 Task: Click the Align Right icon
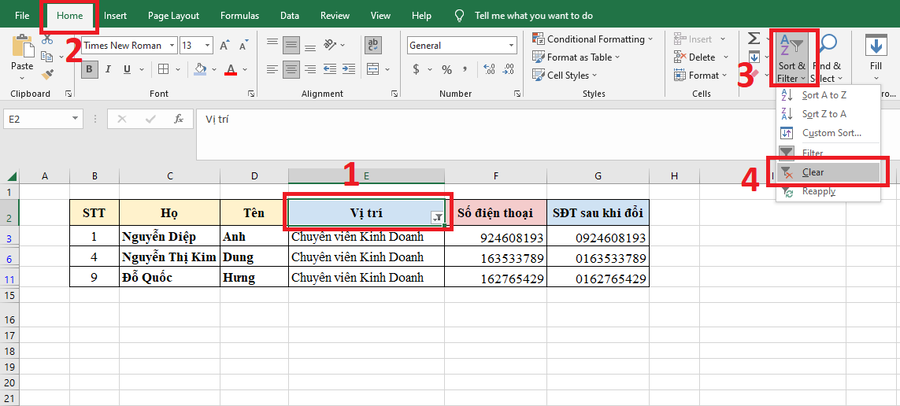point(310,69)
